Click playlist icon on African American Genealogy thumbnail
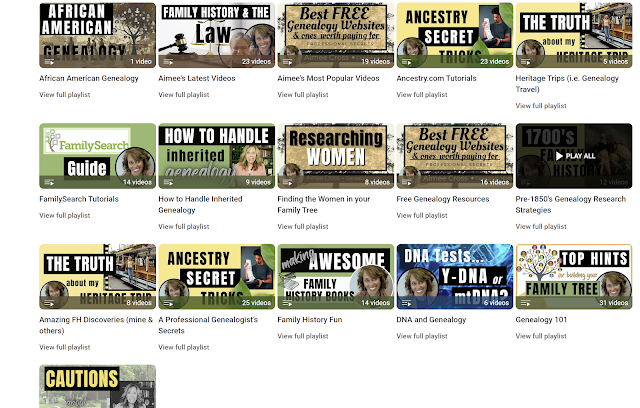This screenshot has width=640, height=408. (x=49, y=62)
